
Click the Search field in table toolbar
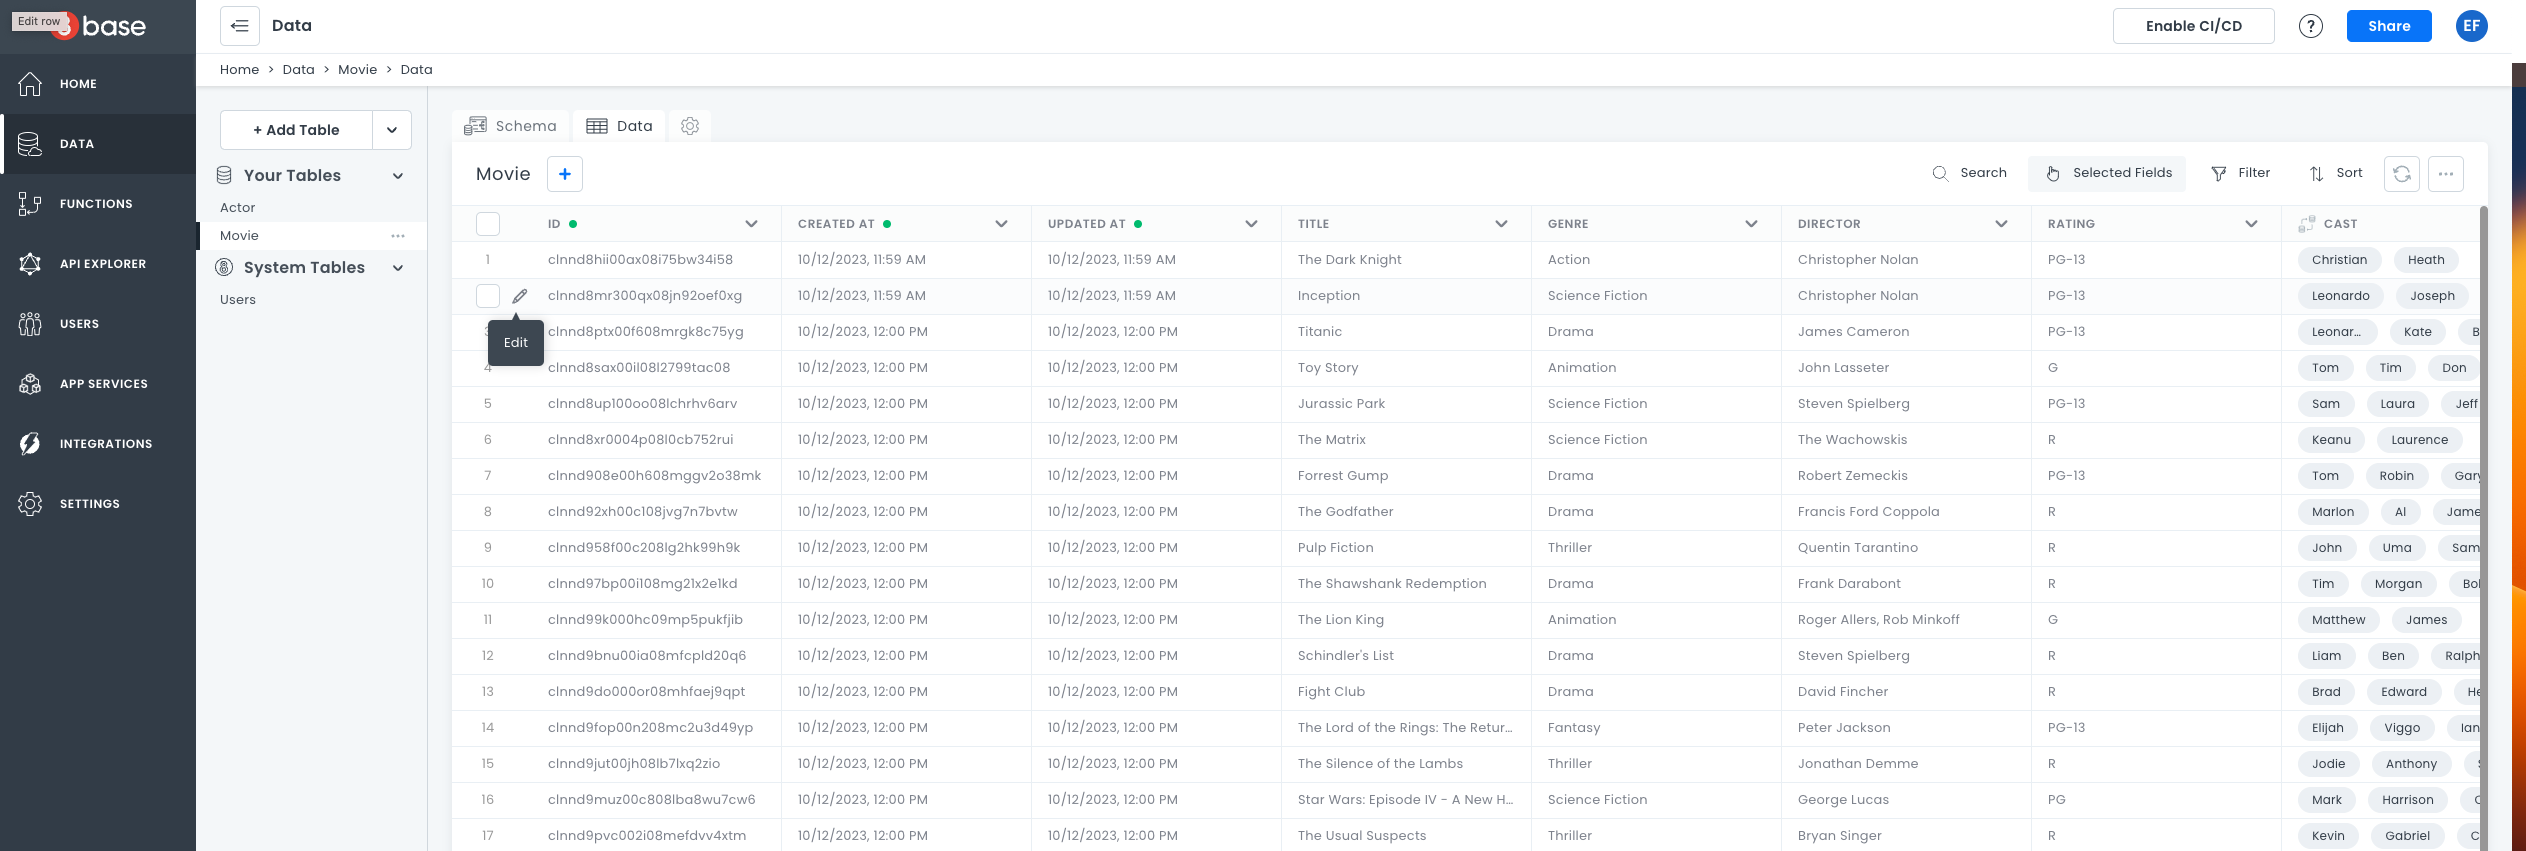pos(1970,173)
